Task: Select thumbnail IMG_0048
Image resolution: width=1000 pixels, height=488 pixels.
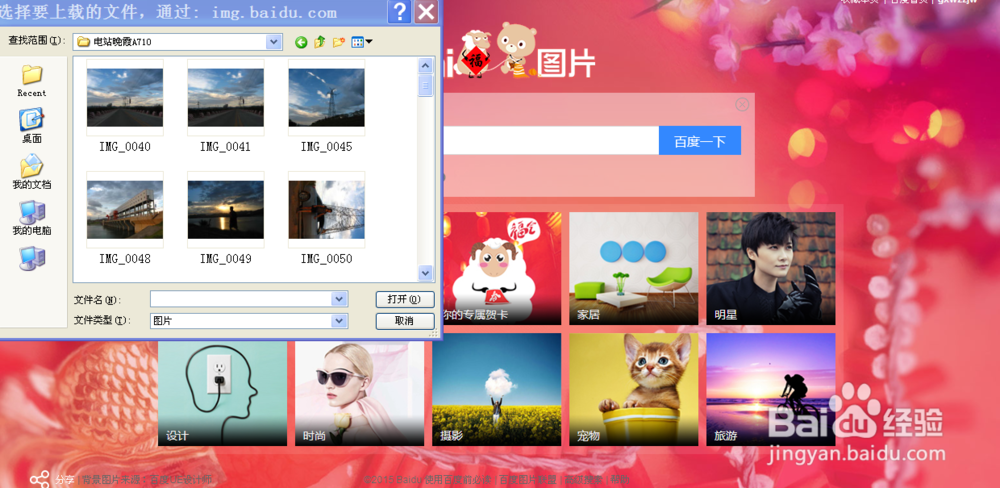Action: (x=125, y=209)
